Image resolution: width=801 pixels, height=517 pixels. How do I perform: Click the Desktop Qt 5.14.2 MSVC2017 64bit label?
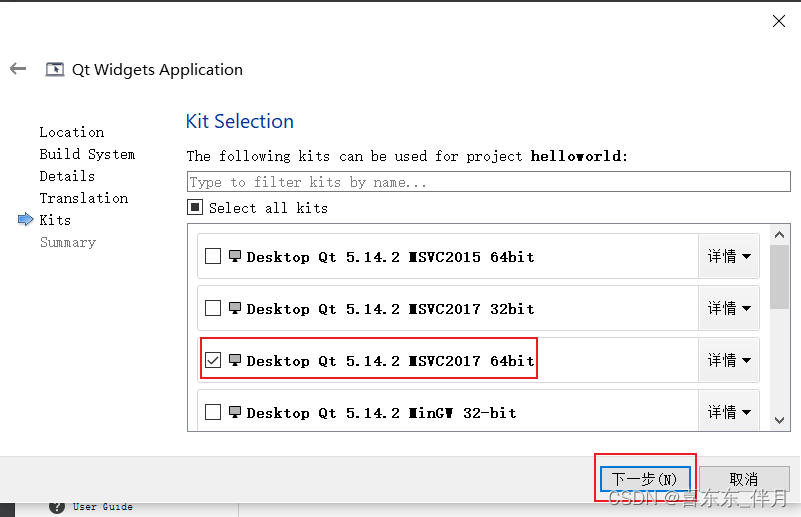pyautogui.click(x=390, y=361)
